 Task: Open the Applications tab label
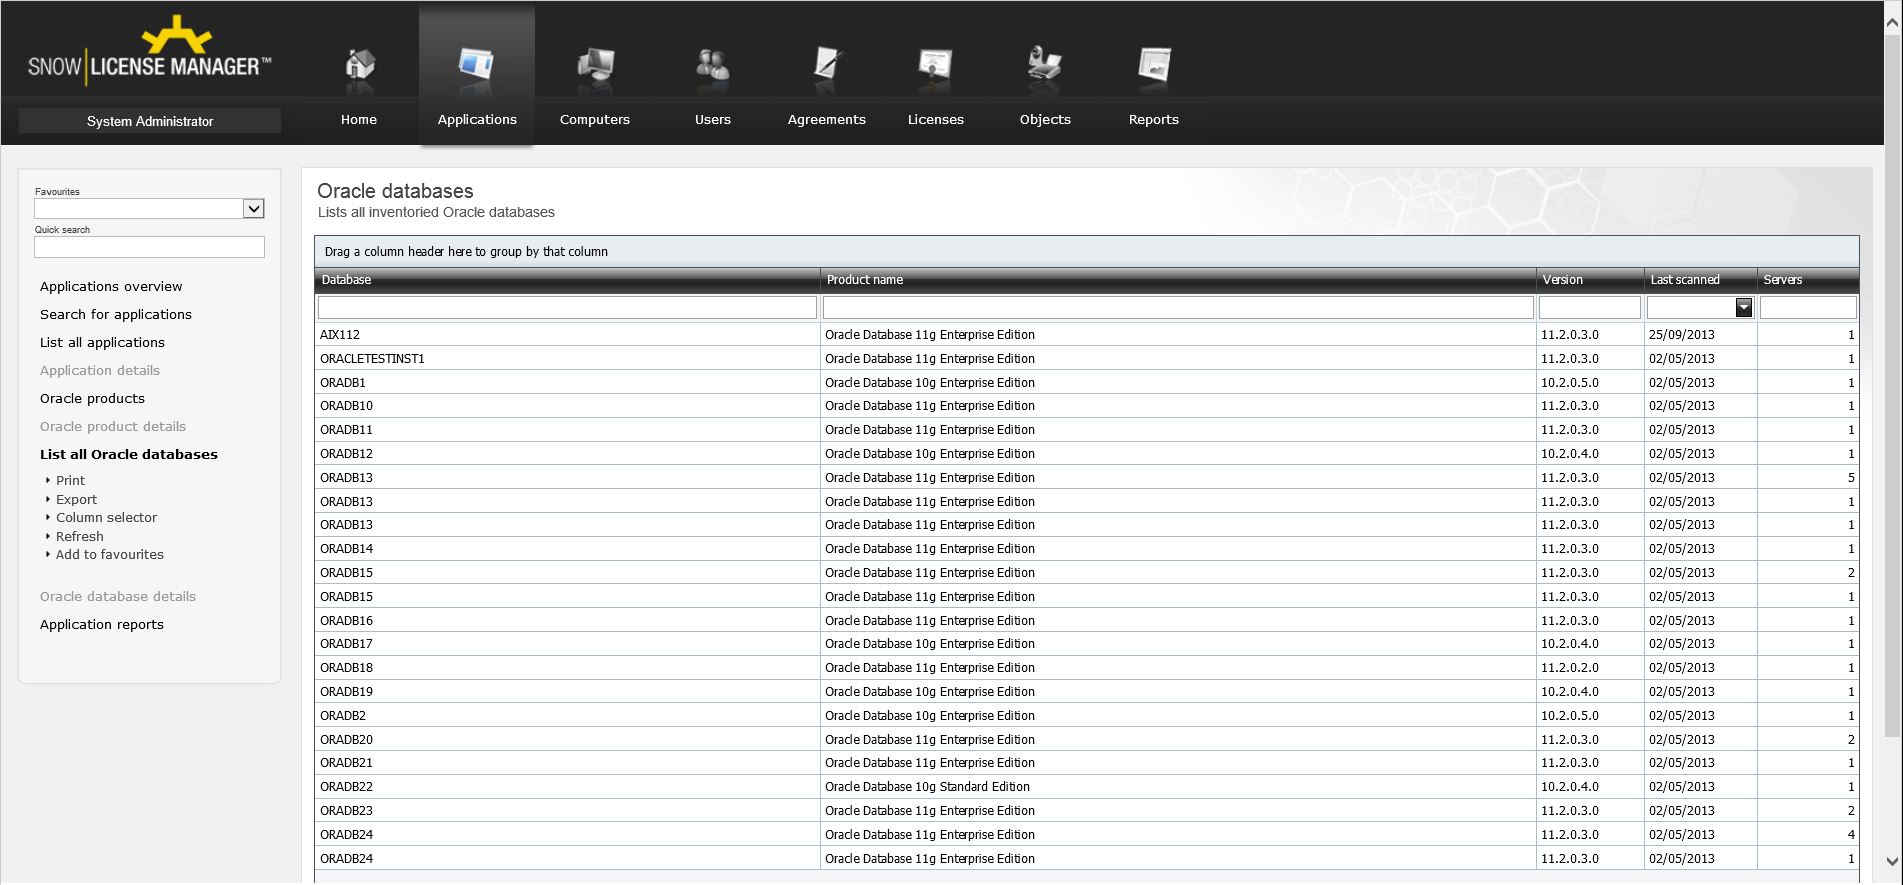pyautogui.click(x=477, y=120)
